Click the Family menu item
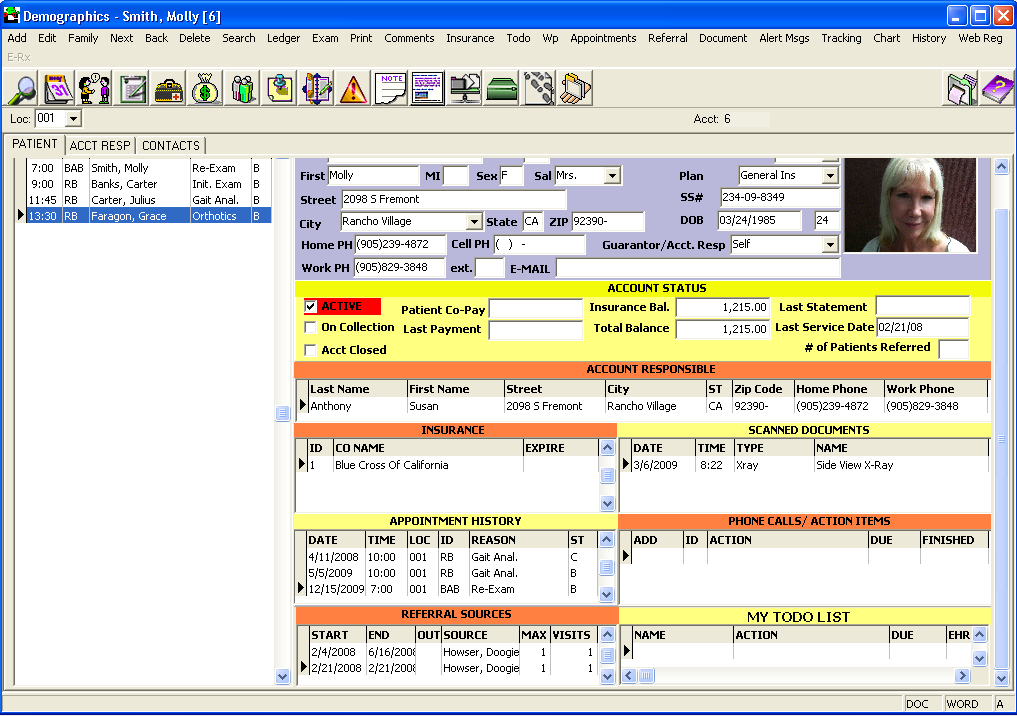The width and height of the screenshot is (1017, 716). click(x=83, y=38)
